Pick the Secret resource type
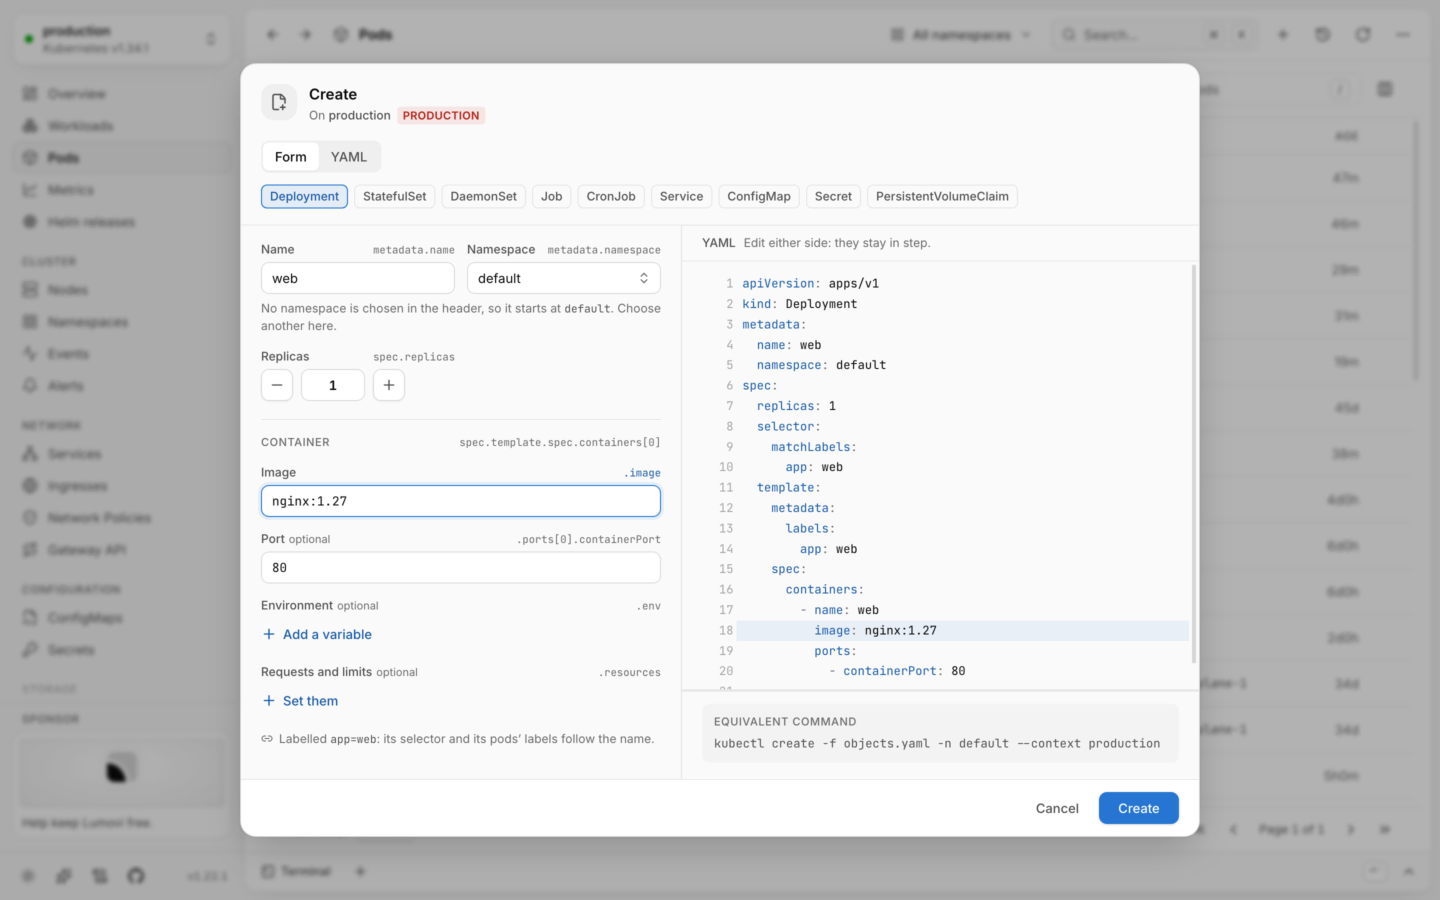1440x900 pixels. pos(833,197)
